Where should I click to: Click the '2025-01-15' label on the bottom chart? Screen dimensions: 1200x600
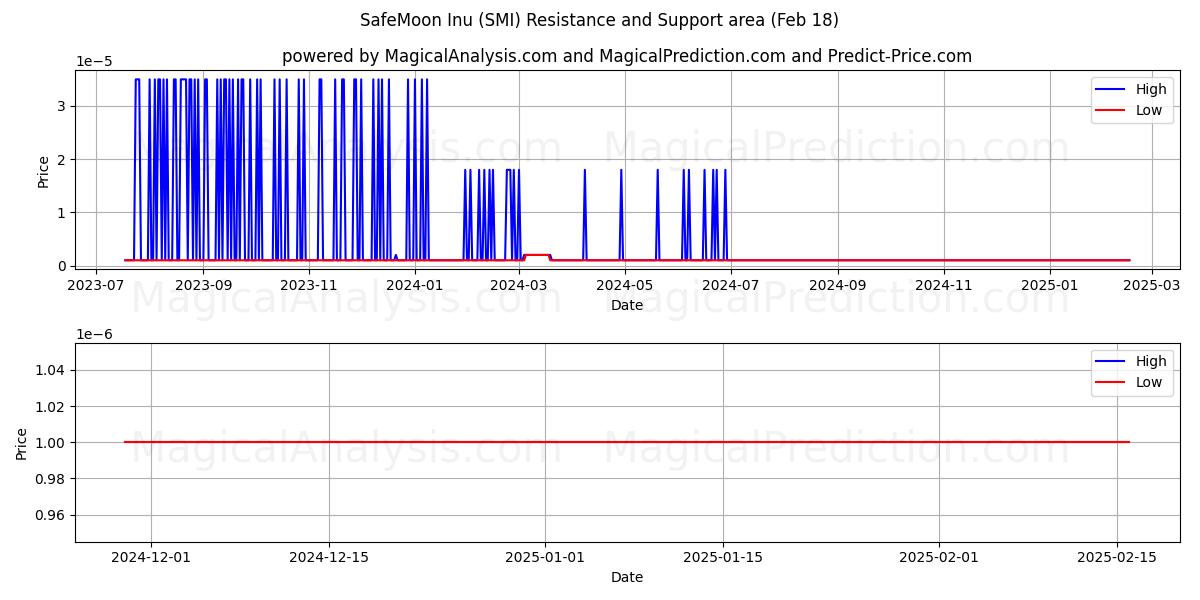click(723, 557)
